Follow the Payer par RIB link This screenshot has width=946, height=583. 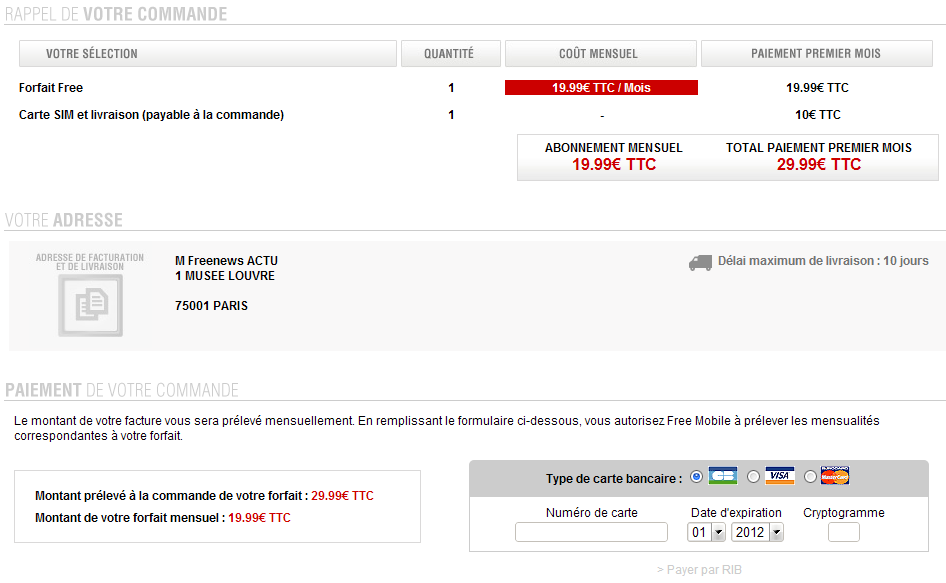coord(699,570)
